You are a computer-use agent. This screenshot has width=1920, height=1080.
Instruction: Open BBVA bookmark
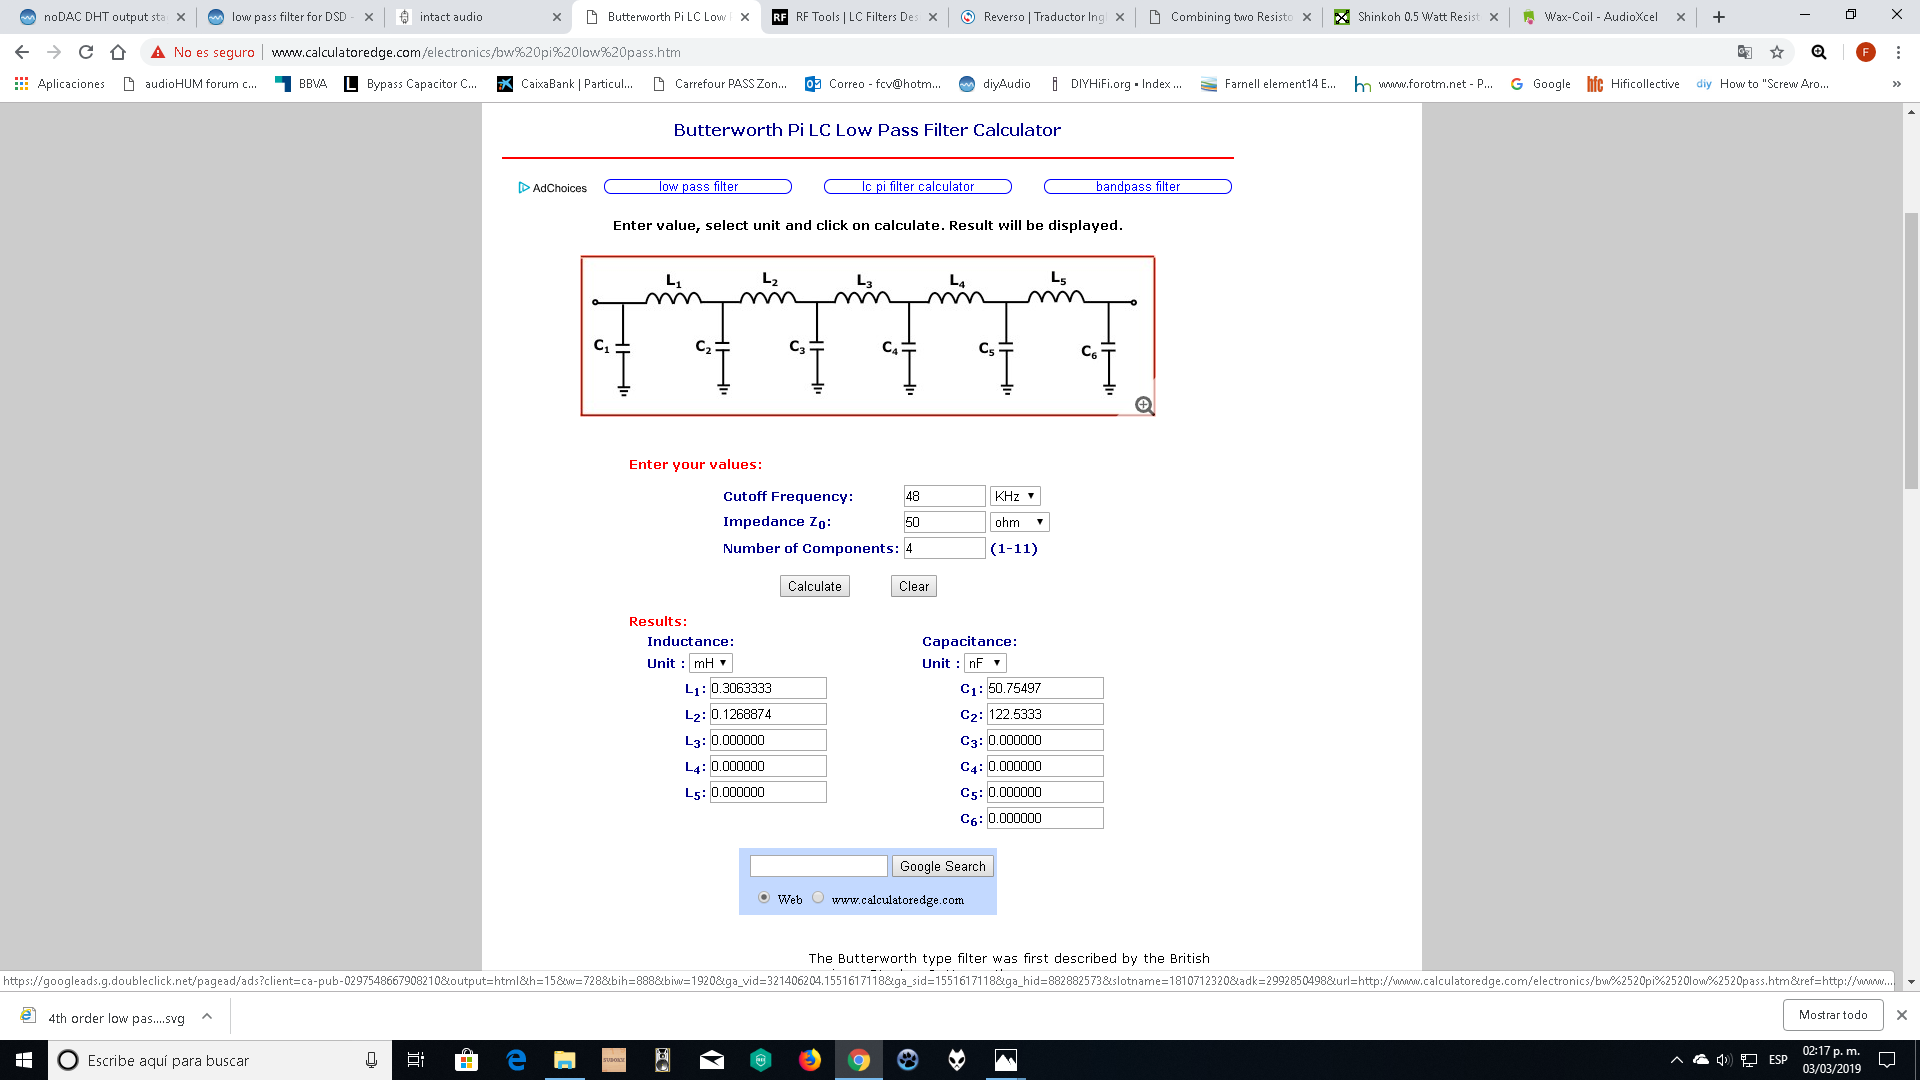301,84
